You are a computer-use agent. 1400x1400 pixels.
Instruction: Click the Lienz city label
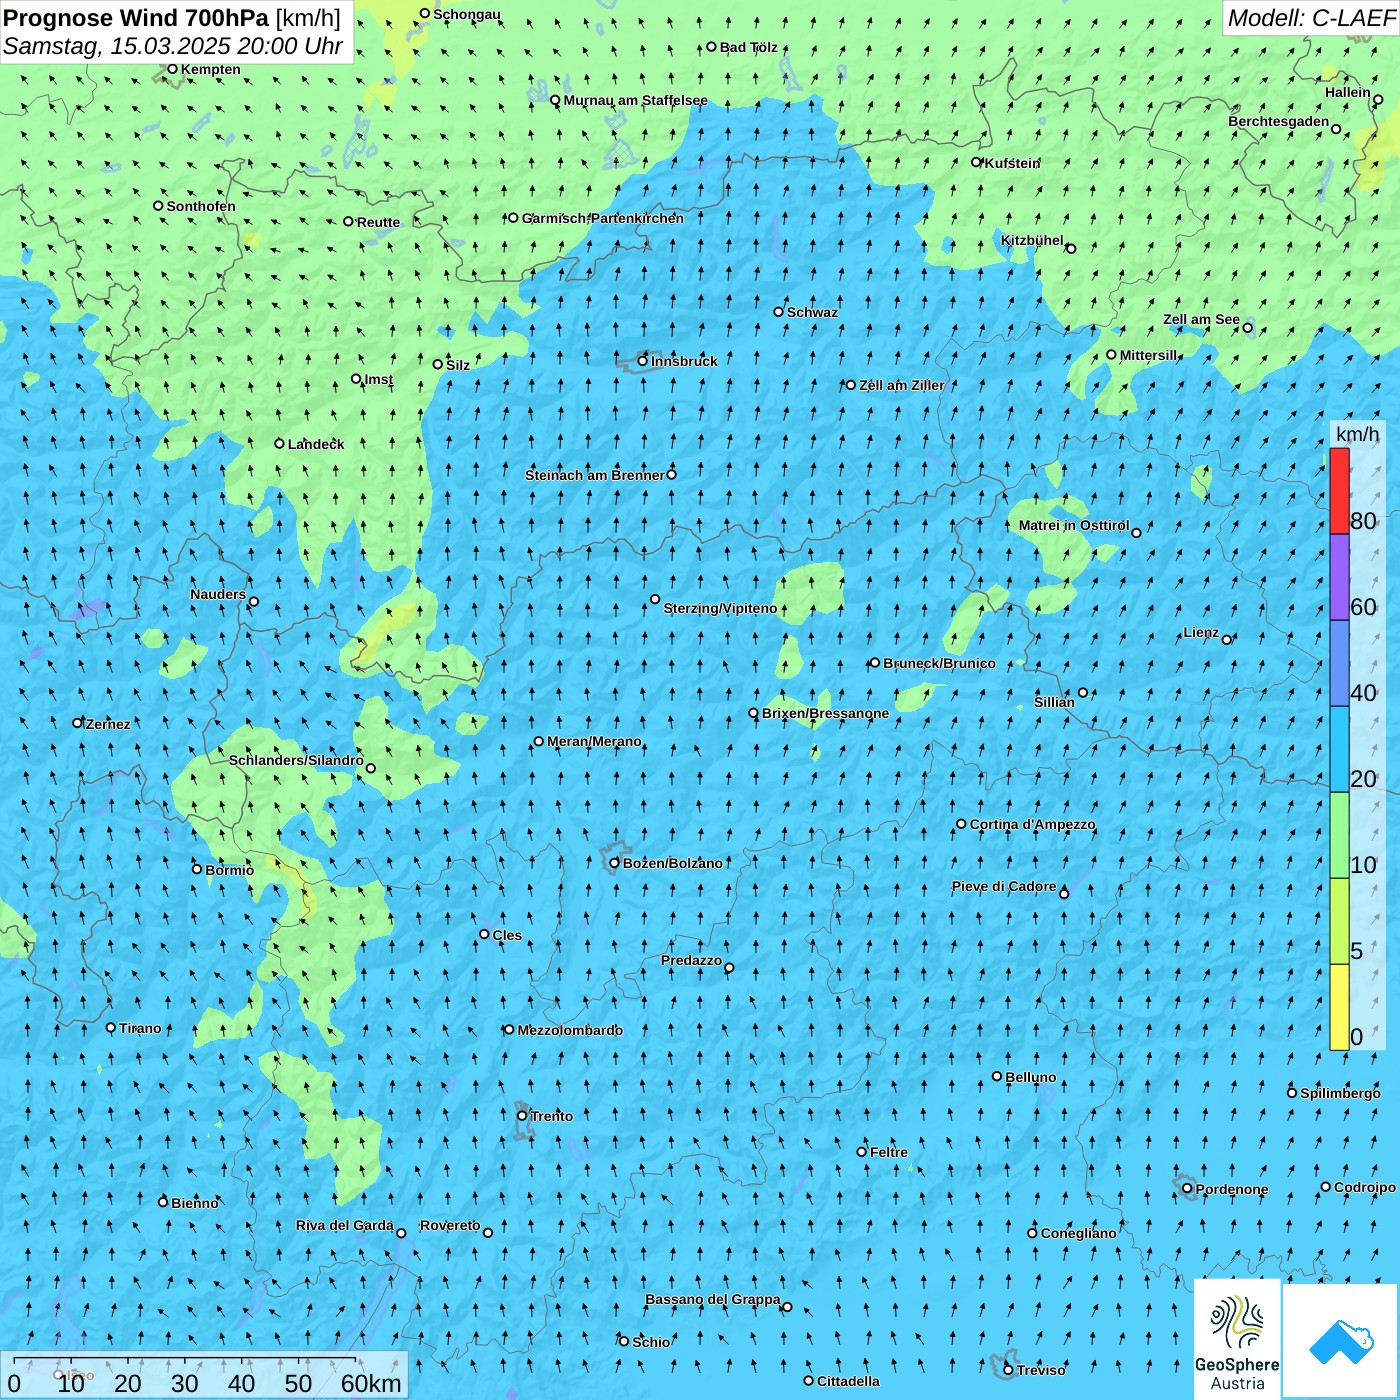[1201, 632]
